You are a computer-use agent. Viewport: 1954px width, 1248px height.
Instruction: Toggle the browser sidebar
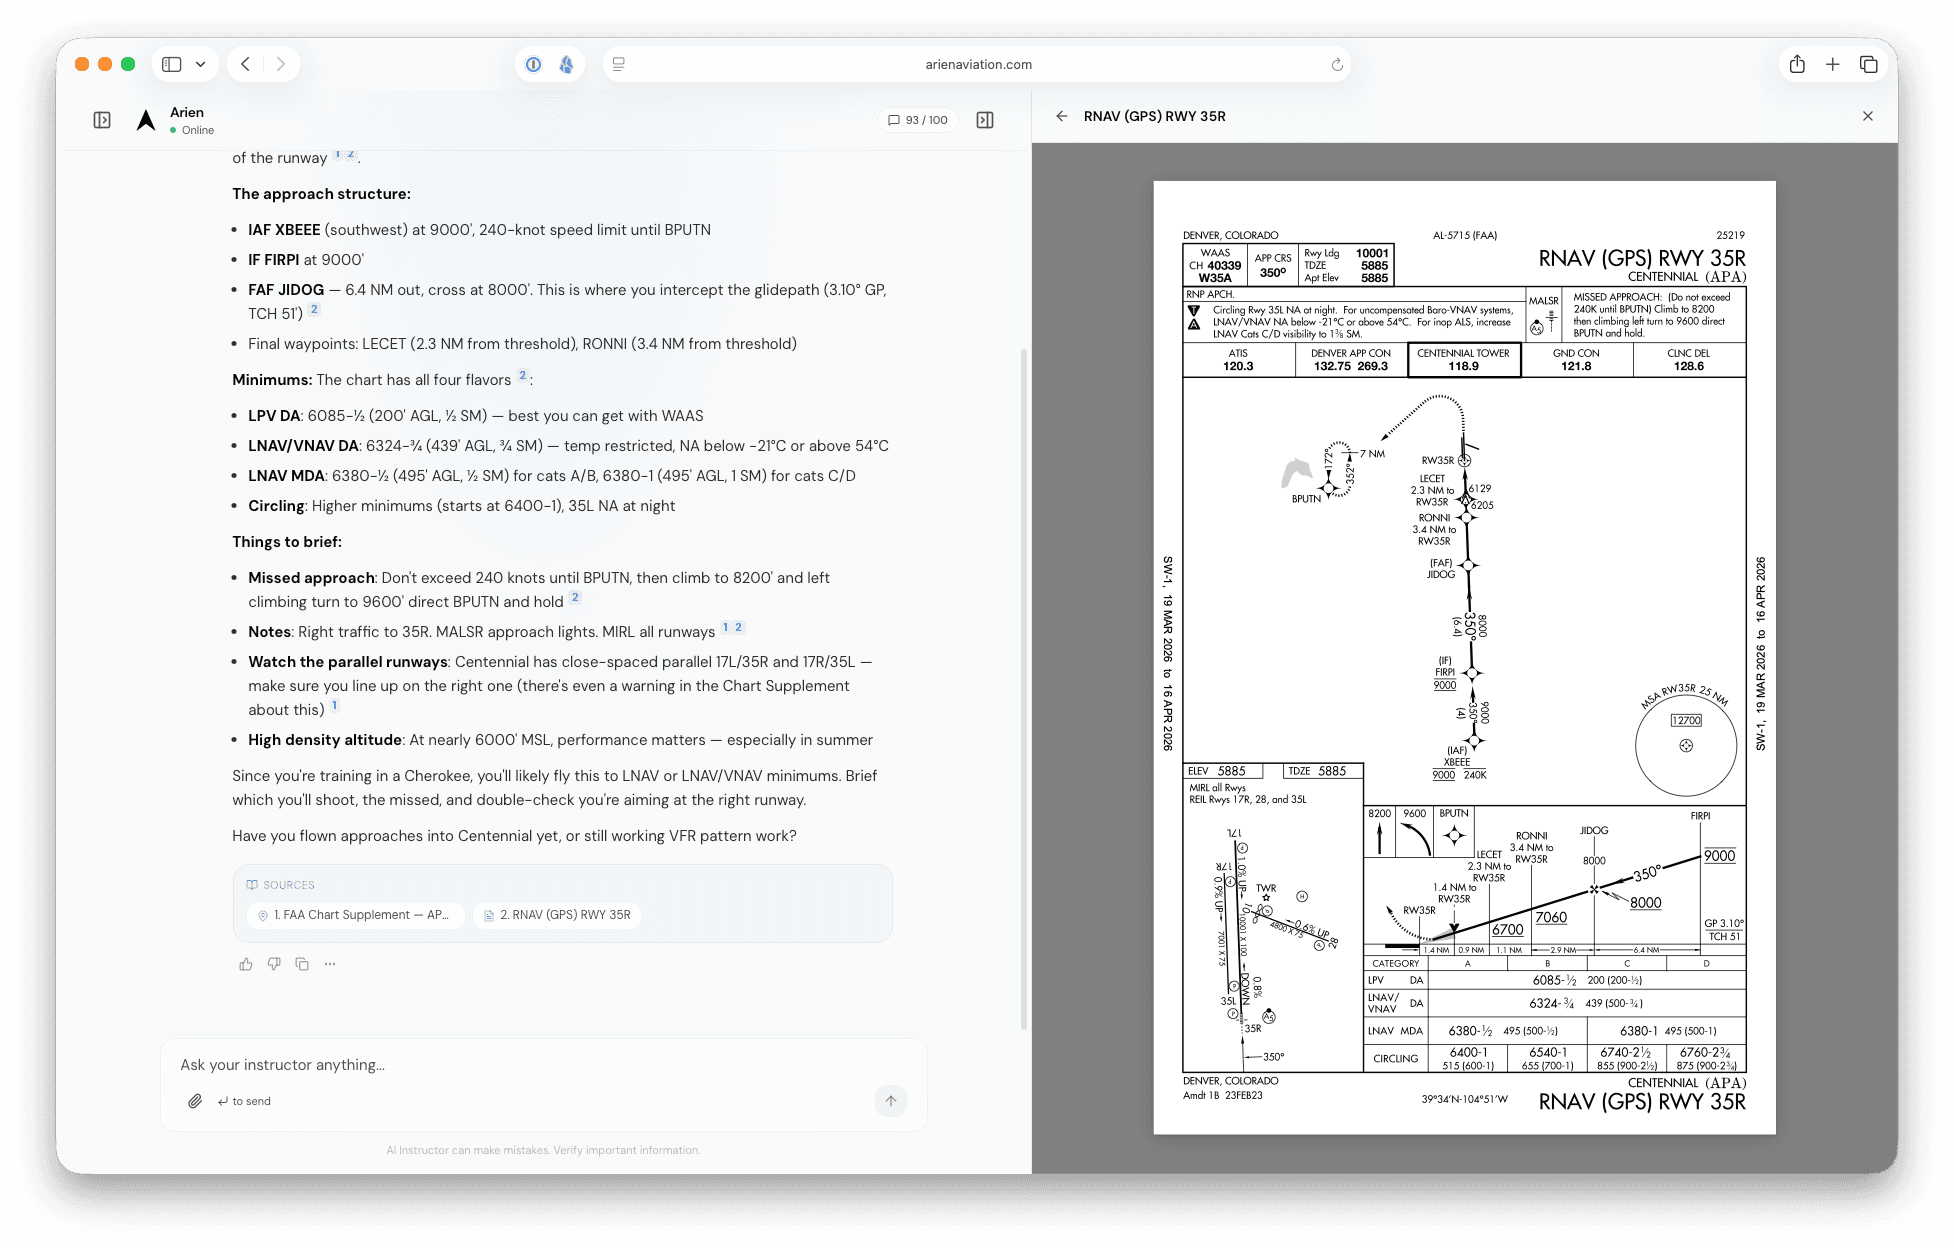click(170, 63)
